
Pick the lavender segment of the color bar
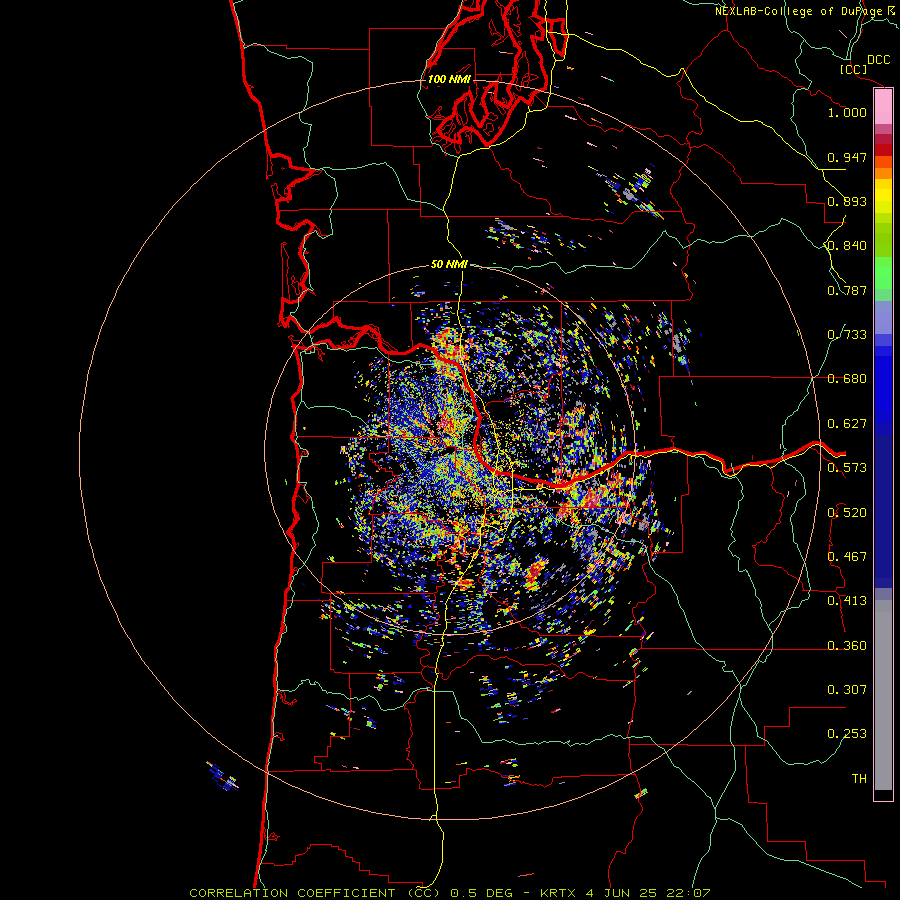tap(883, 317)
